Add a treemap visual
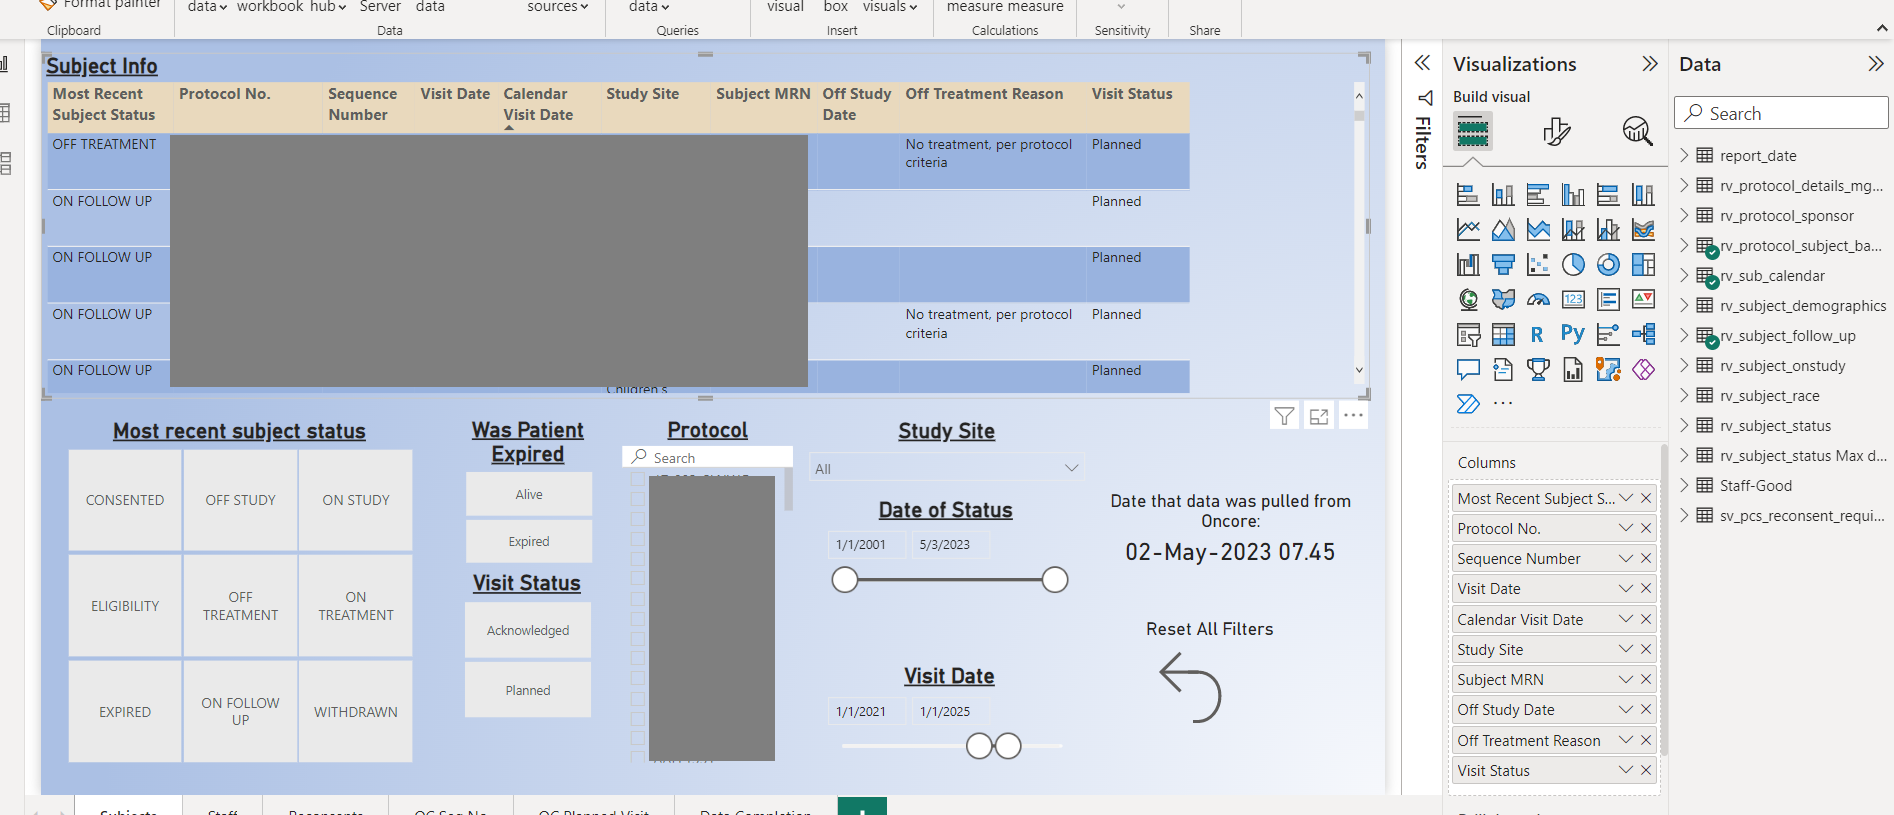The width and height of the screenshot is (1894, 815). (x=1643, y=265)
